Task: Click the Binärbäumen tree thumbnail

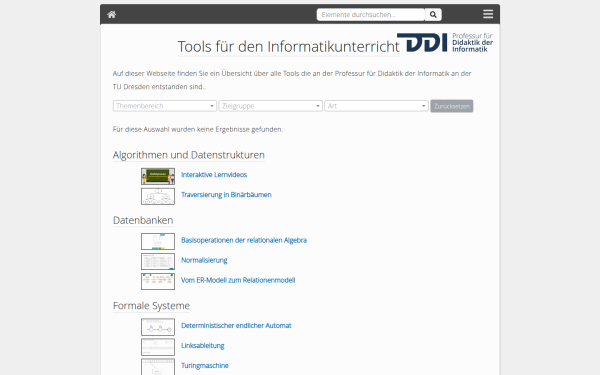Action: (x=158, y=196)
